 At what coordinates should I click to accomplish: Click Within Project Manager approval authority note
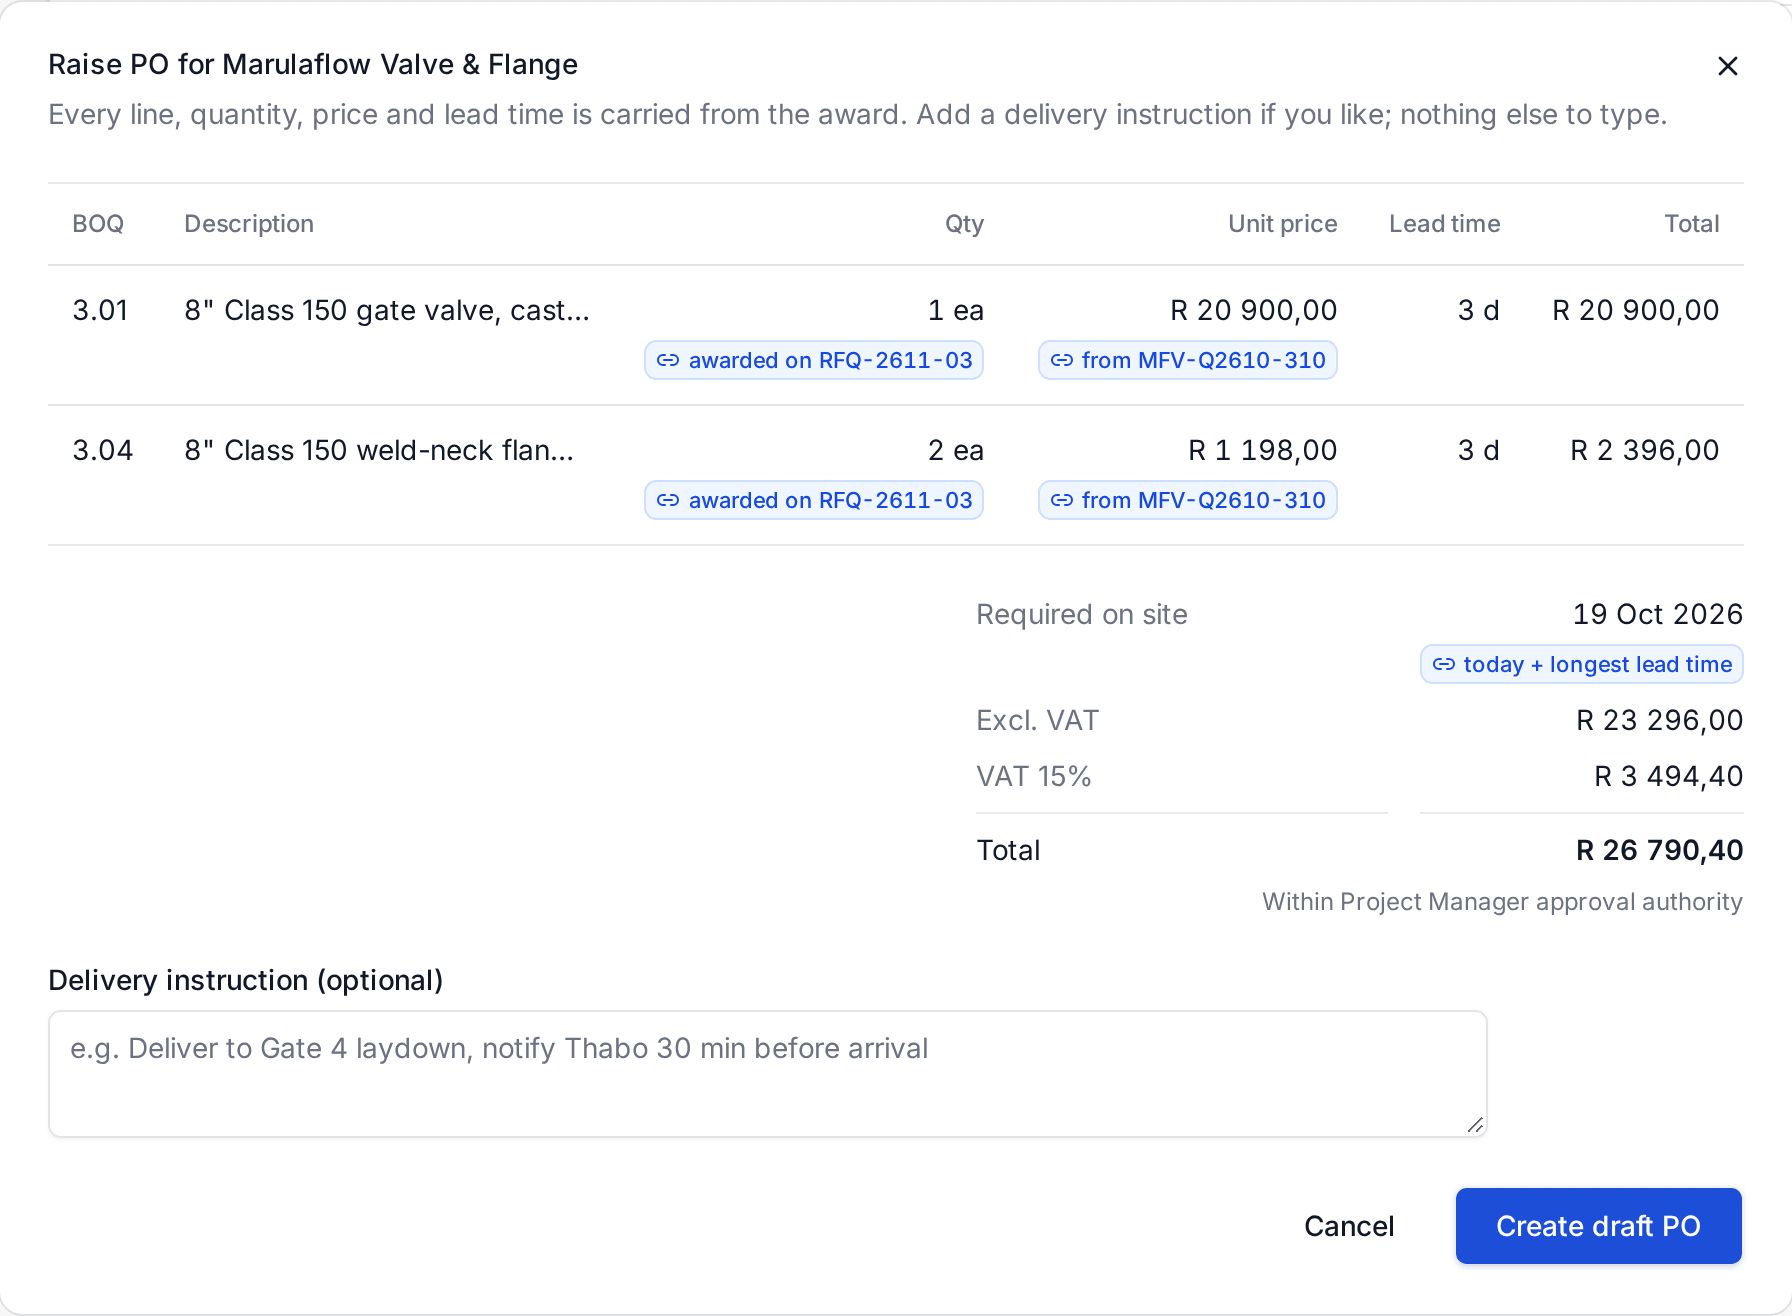click(x=1502, y=902)
